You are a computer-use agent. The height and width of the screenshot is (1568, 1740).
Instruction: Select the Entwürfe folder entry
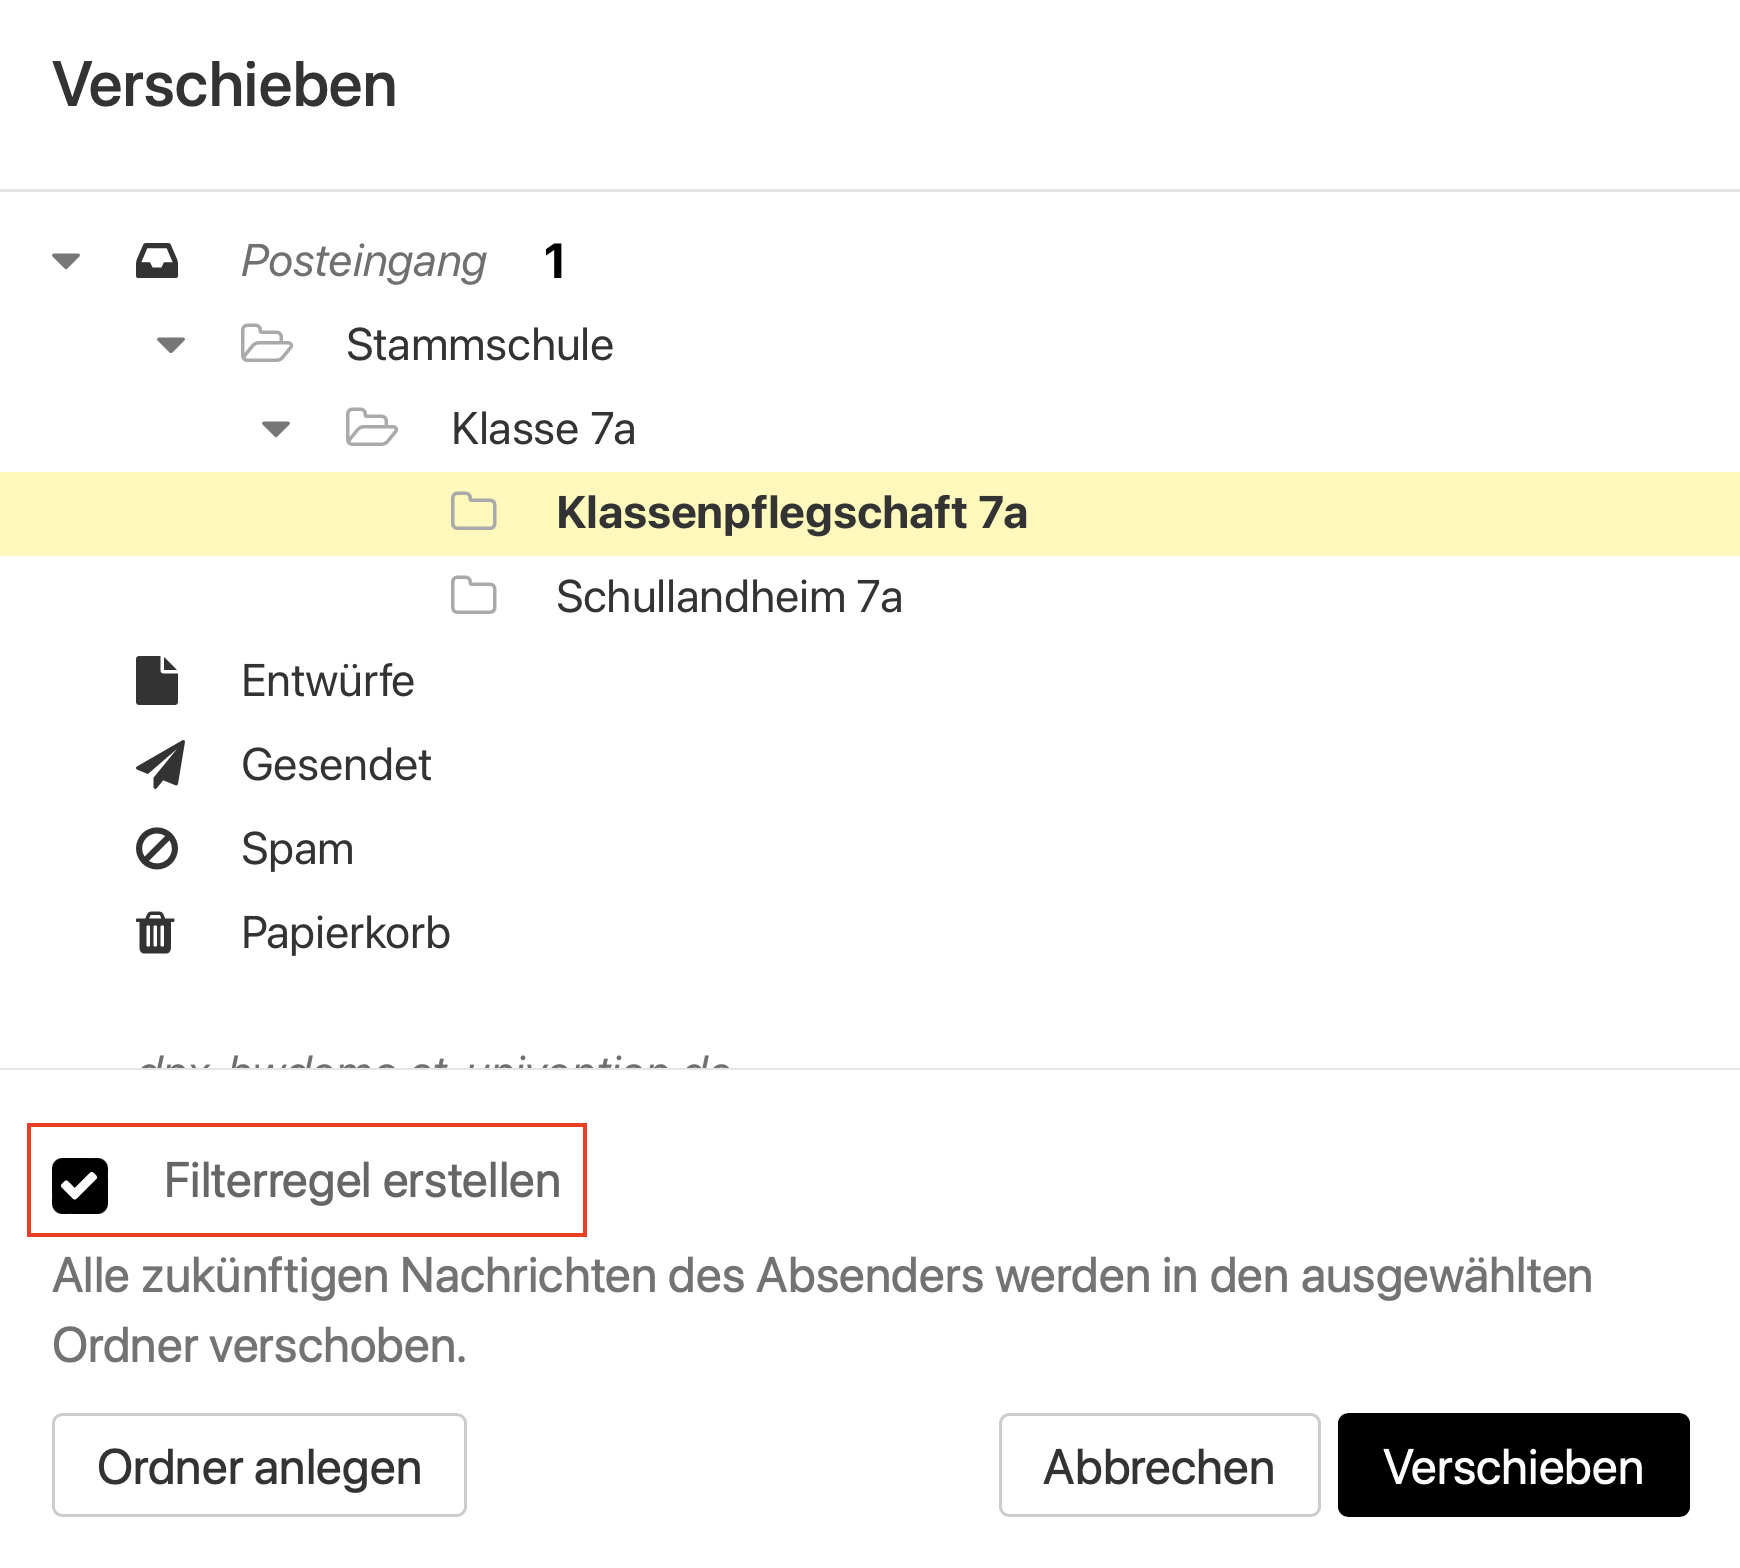point(328,680)
